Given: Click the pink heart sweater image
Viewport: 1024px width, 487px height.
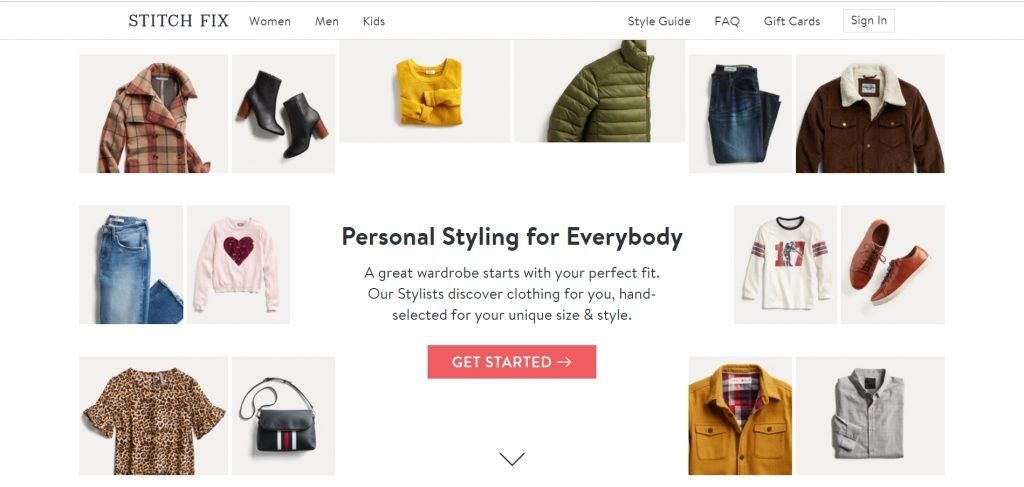Looking at the screenshot, I should pos(238,264).
